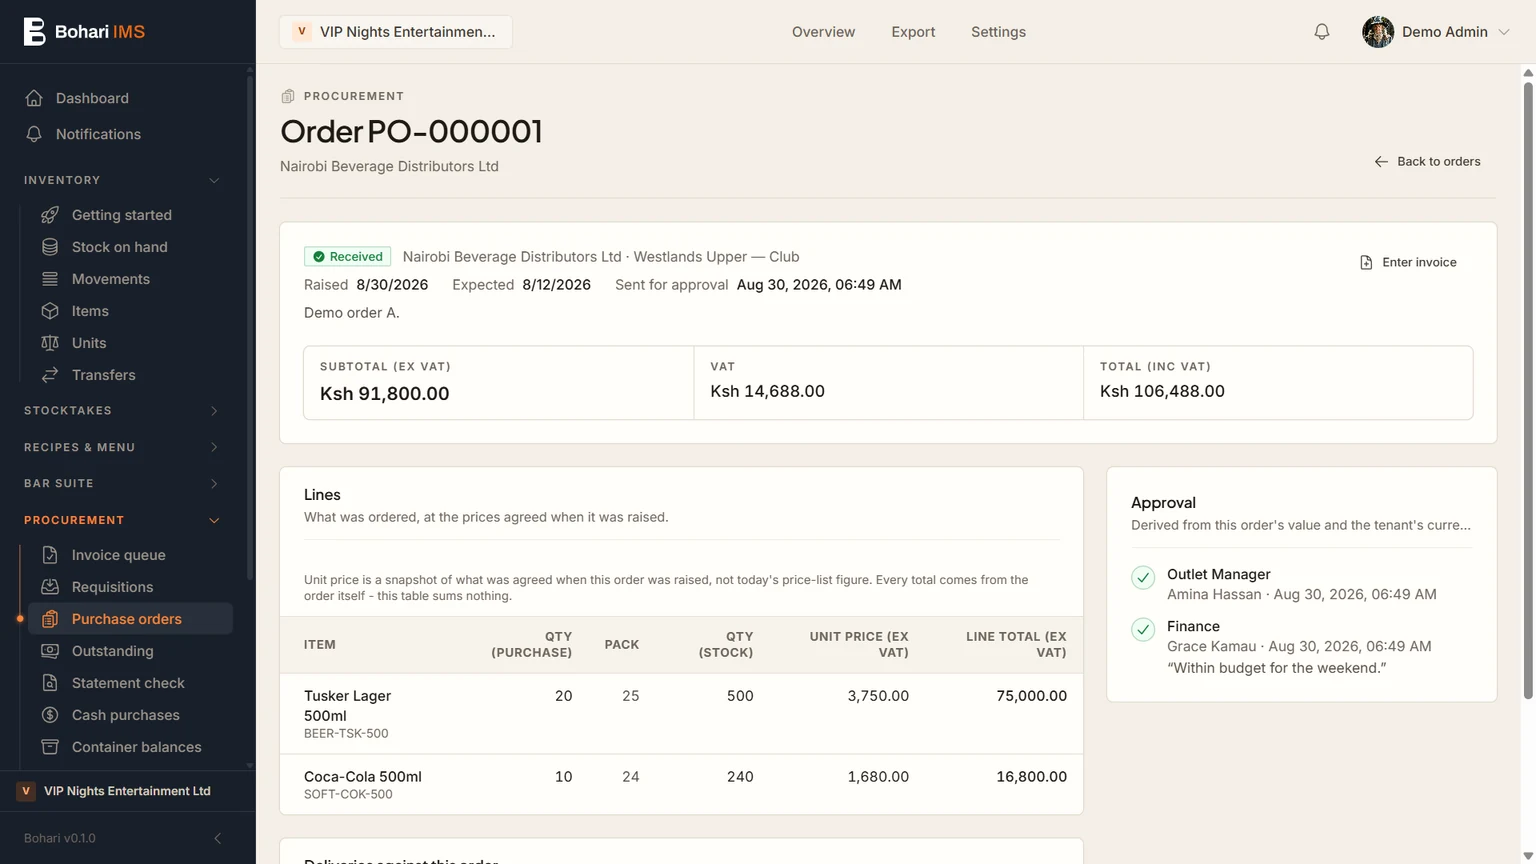
Task: Click unit price 3,750.00
Action: (878, 696)
